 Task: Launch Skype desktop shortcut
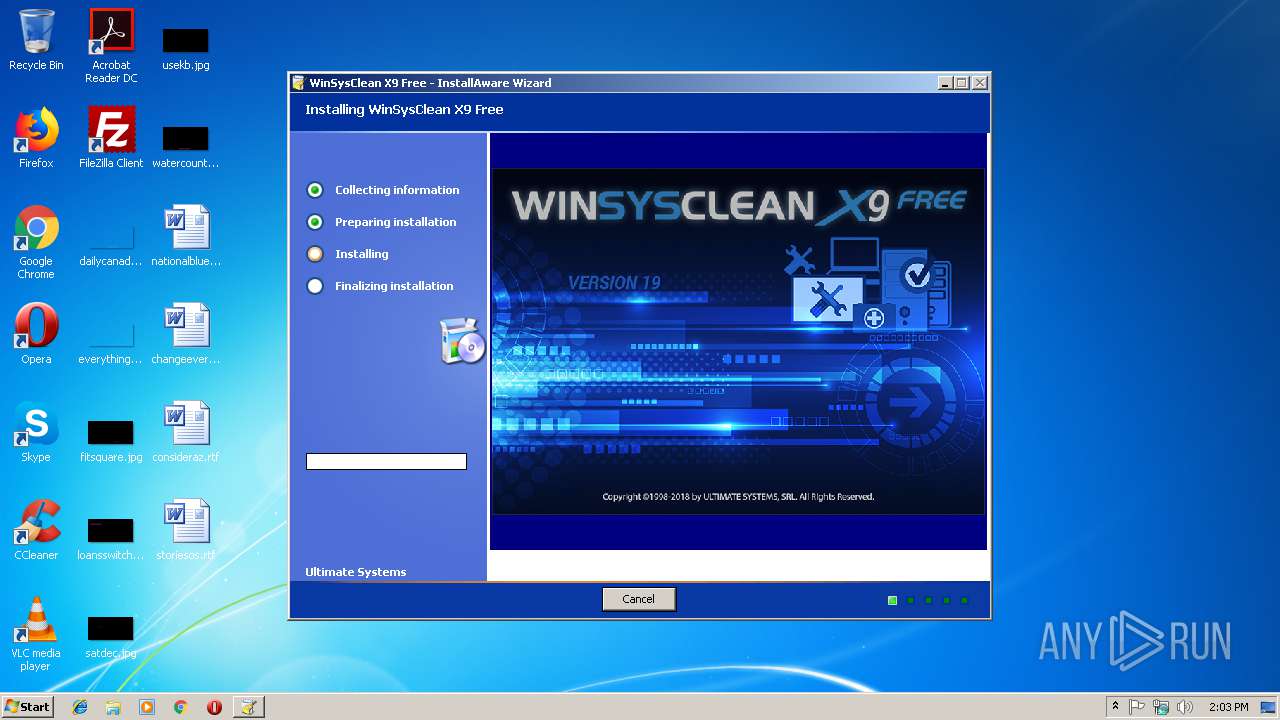(36, 432)
